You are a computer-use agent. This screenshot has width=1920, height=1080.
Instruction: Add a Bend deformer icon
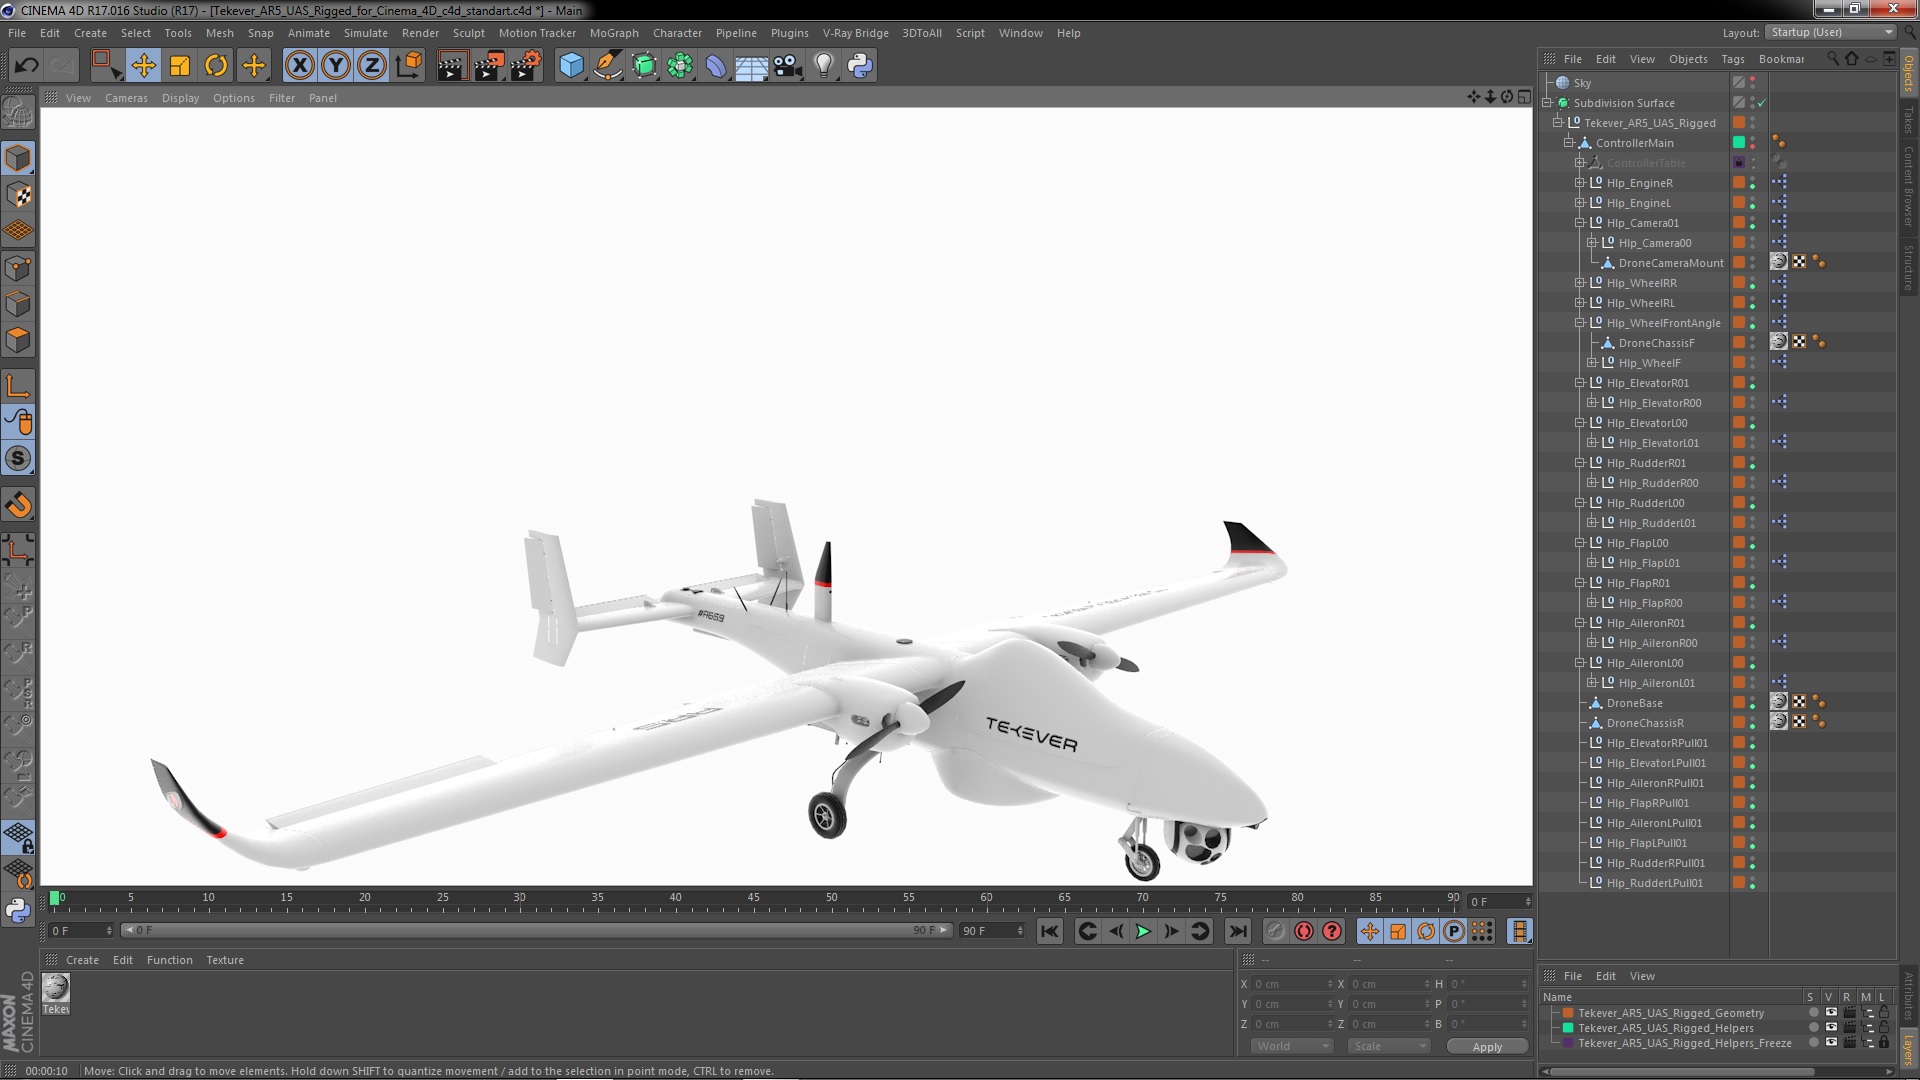tap(716, 66)
